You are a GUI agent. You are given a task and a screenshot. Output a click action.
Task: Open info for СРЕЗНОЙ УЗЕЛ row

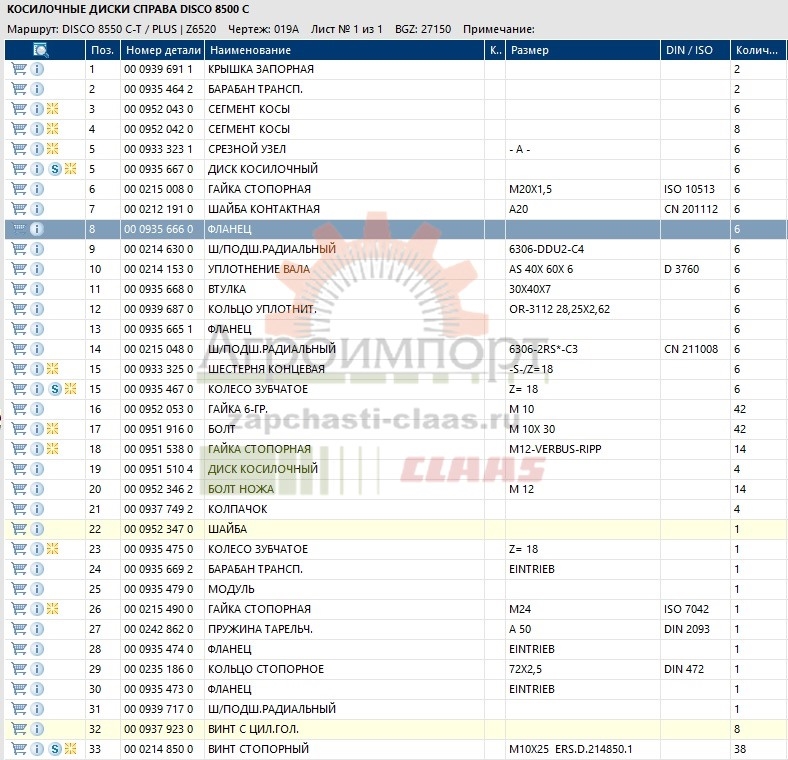click(37, 149)
